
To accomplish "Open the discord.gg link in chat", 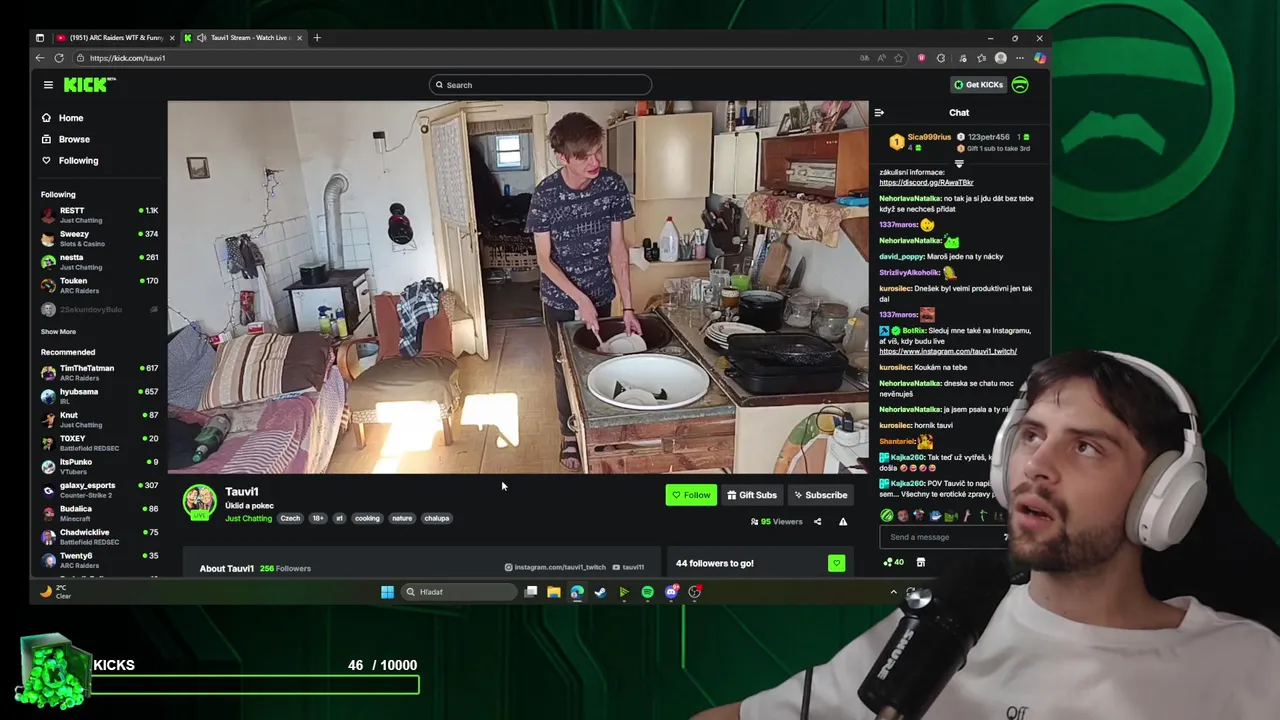I will point(926,183).
